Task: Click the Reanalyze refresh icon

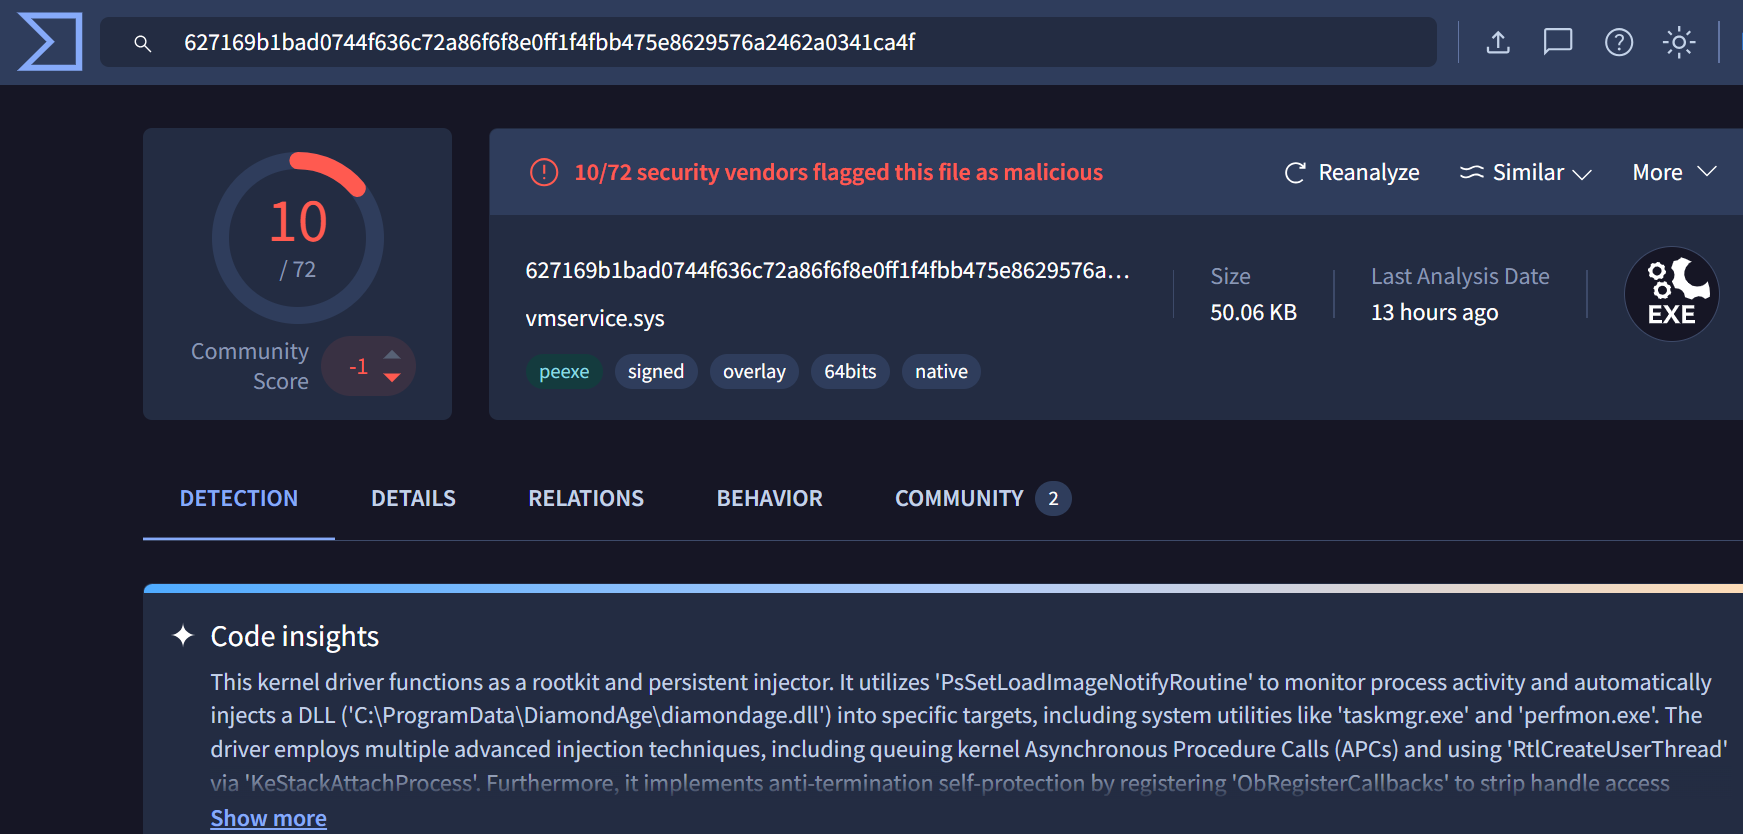Action: click(1295, 173)
